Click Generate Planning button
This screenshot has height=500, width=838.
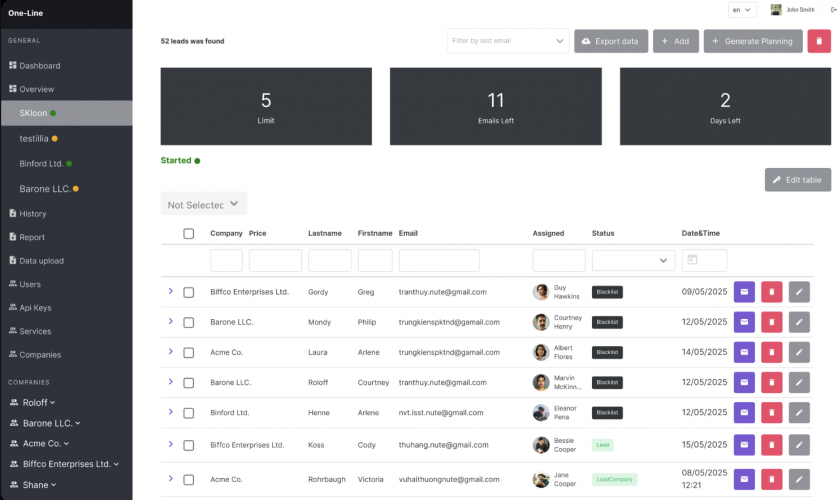click(x=753, y=41)
